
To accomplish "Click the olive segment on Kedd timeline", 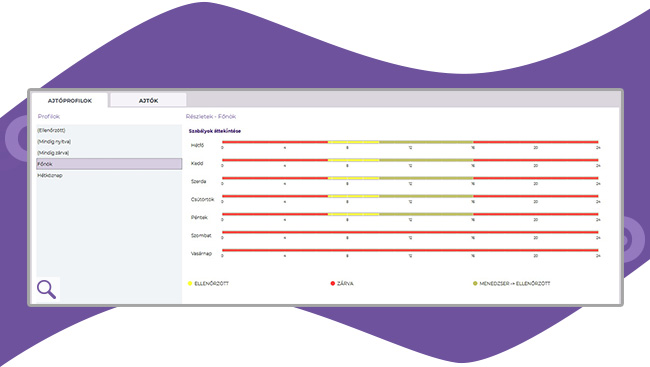I will coord(426,160).
